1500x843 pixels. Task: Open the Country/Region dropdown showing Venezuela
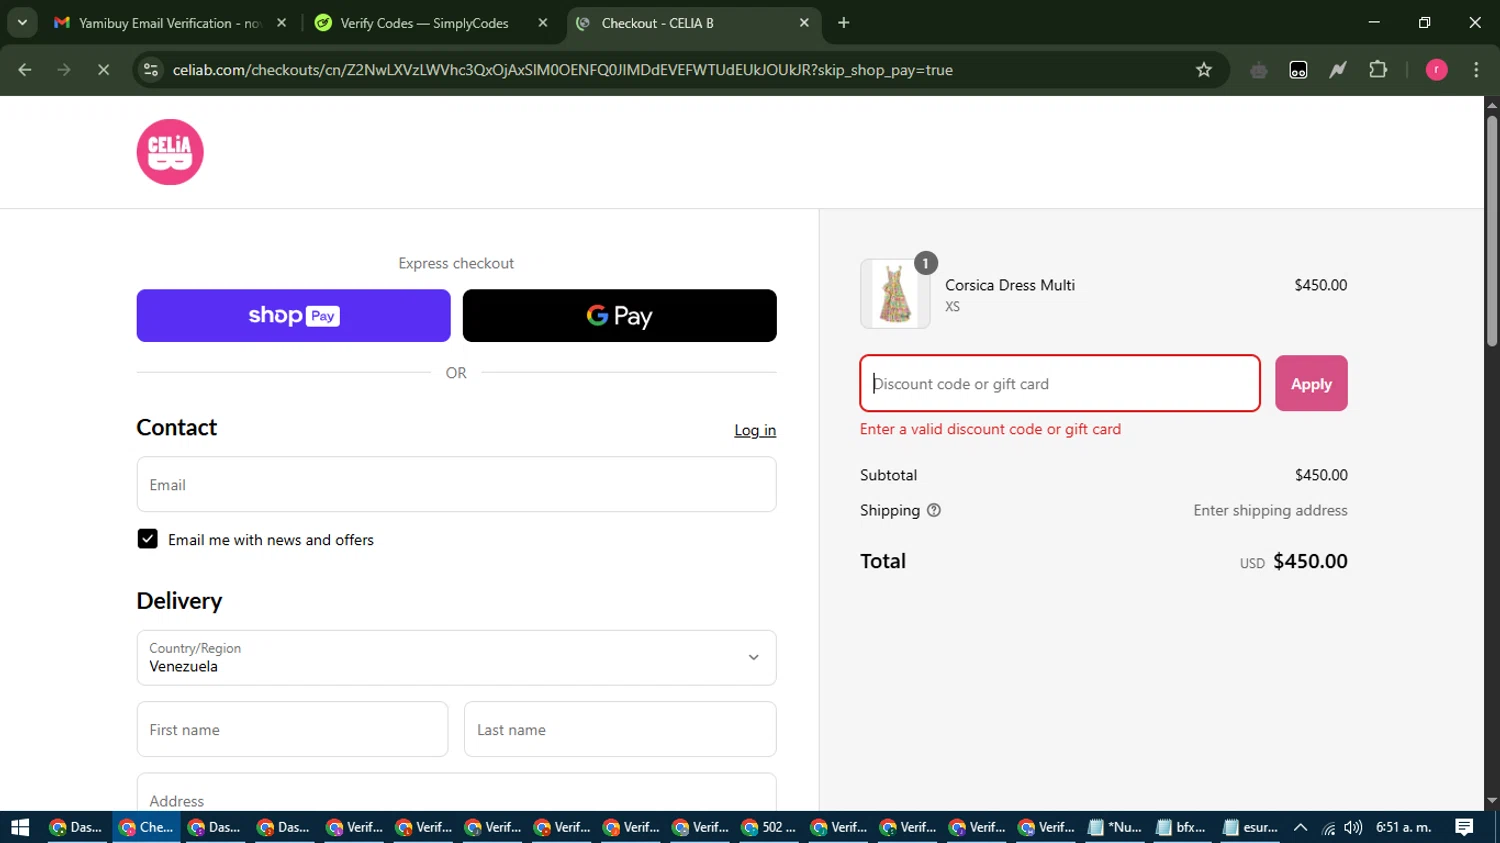[456, 658]
